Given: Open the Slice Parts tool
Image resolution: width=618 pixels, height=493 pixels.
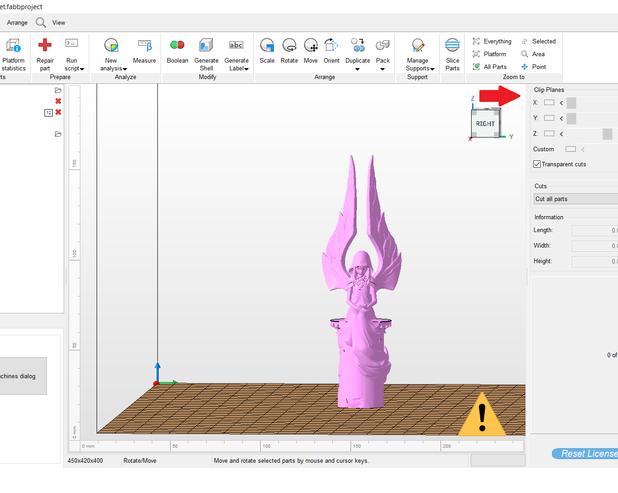Looking at the screenshot, I should [452, 46].
